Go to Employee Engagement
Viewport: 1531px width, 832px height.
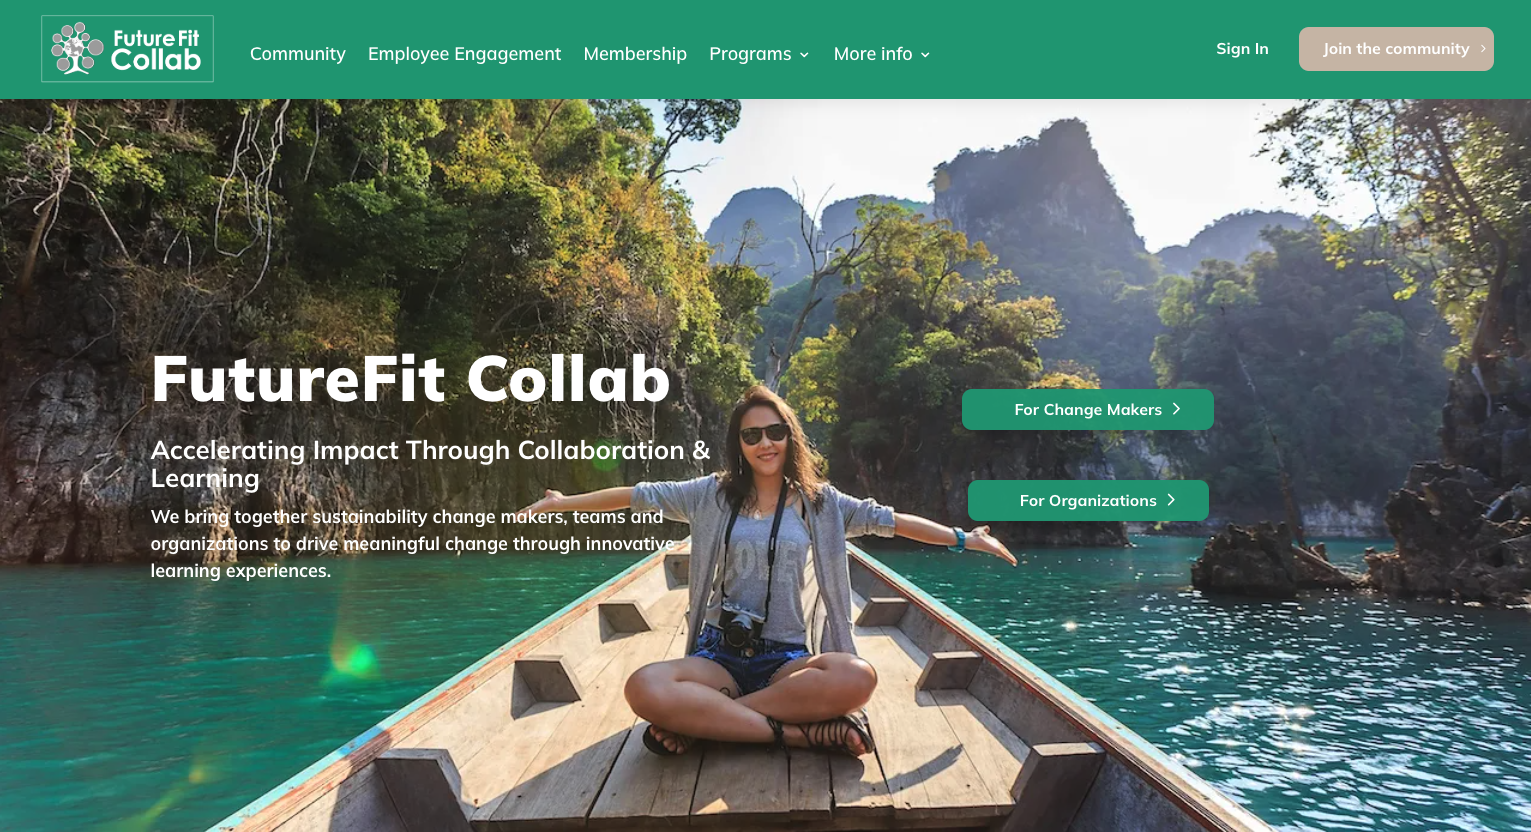pyautogui.click(x=464, y=54)
